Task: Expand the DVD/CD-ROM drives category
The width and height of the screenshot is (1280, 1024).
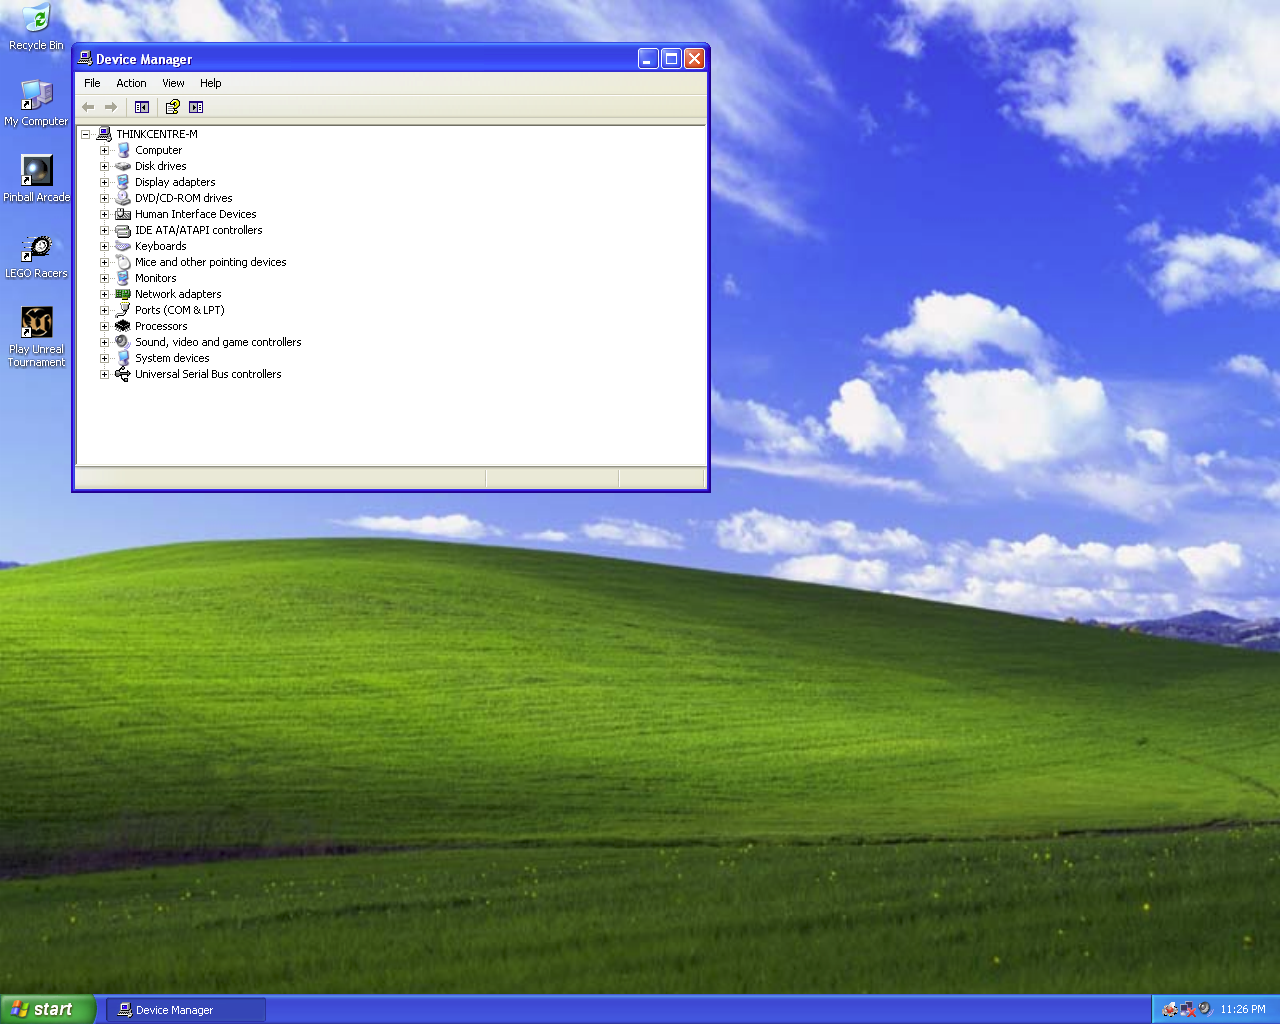Action: (x=104, y=198)
